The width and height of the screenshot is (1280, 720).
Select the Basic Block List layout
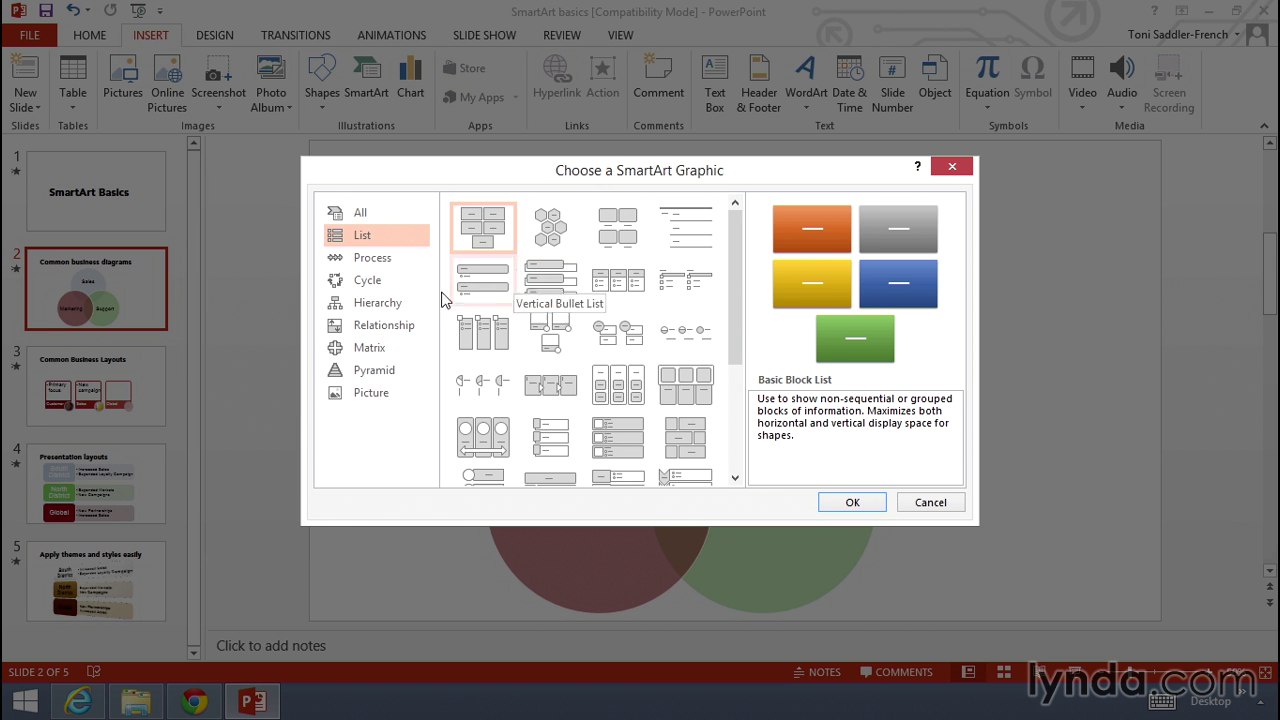tap(483, 227)
